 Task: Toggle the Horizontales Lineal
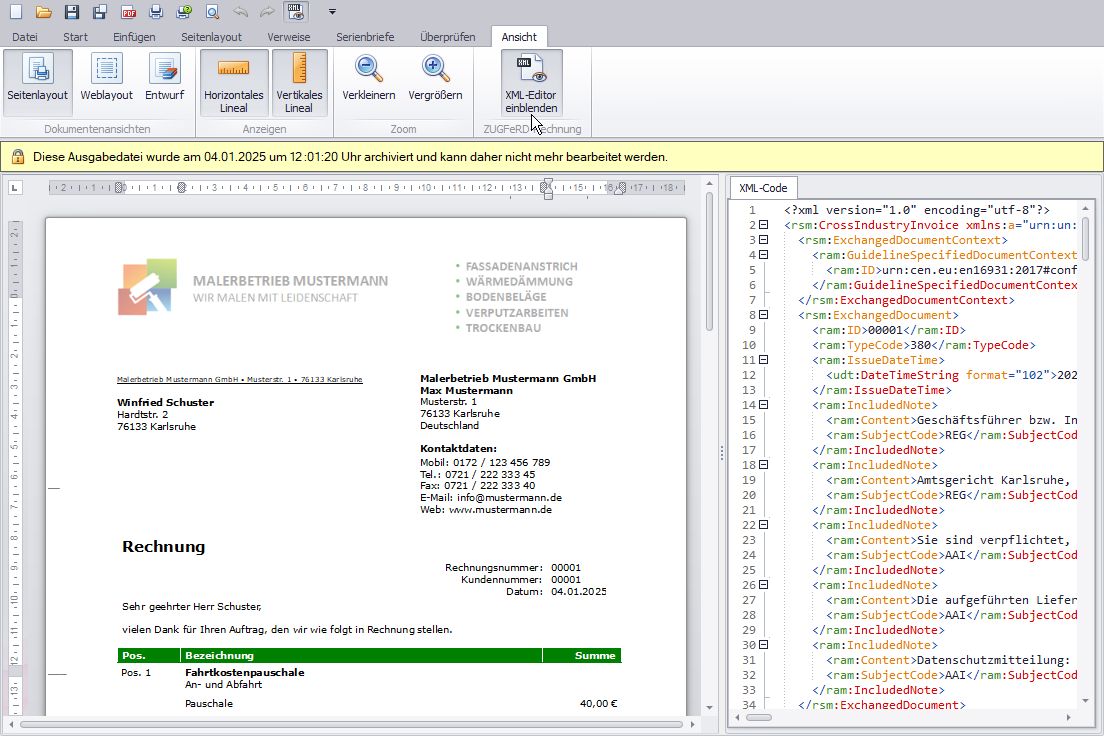[234, 82]
